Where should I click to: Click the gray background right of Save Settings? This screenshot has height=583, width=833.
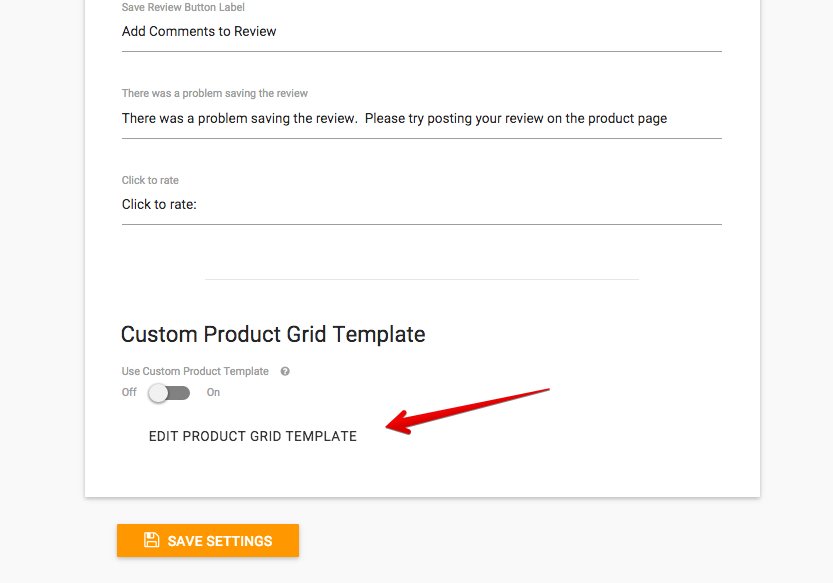tap(560, 540)
